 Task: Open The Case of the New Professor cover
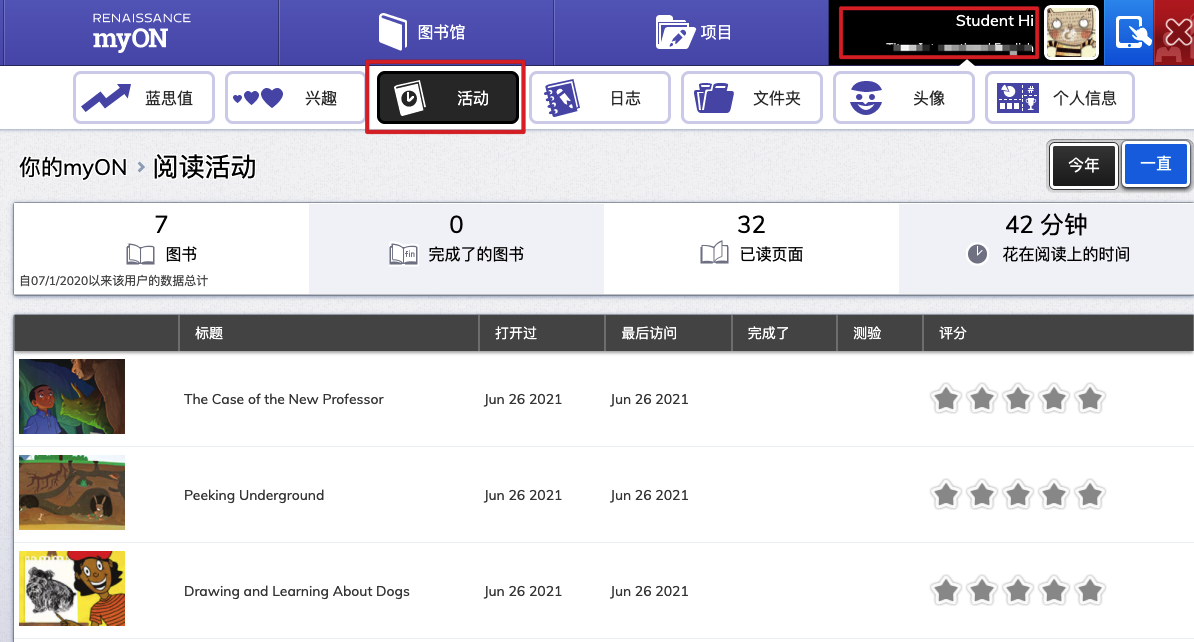(x=72, y=397)
